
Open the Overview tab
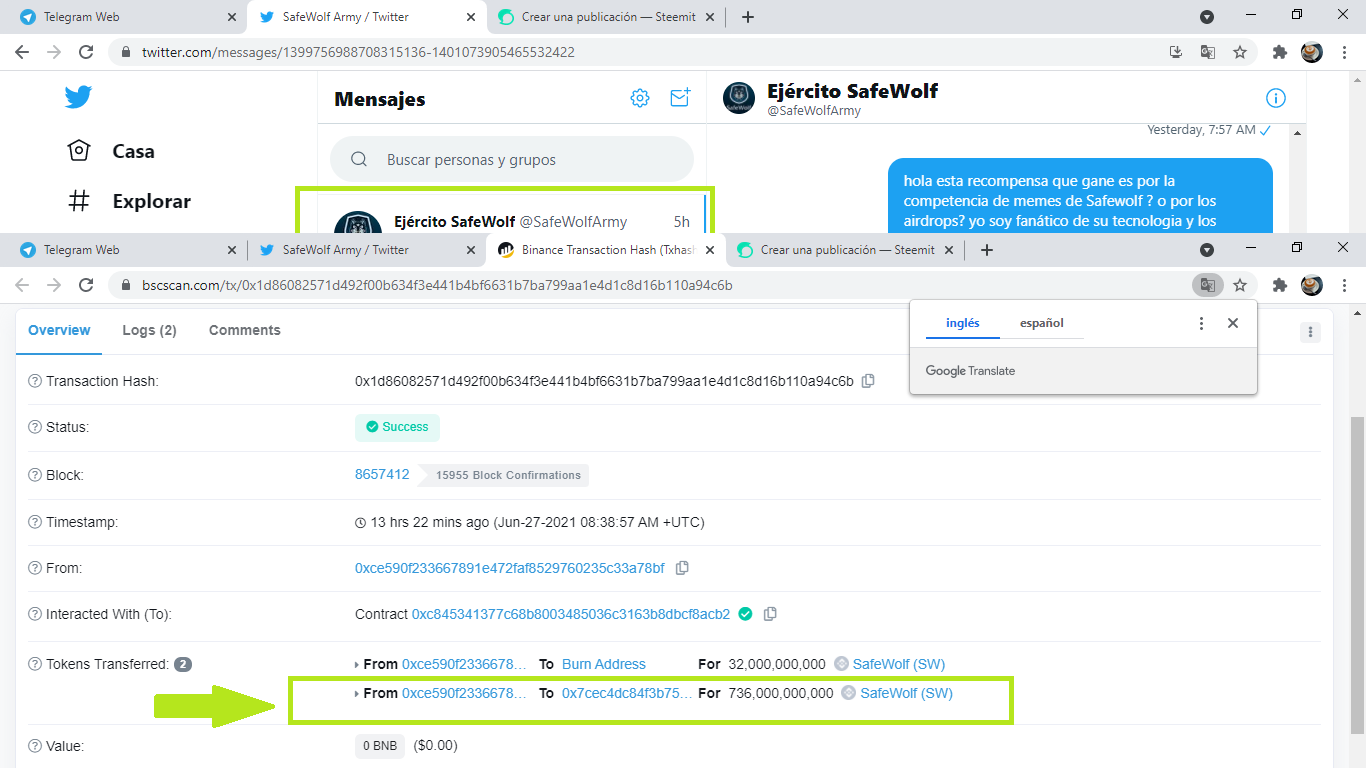pos(59,330)
